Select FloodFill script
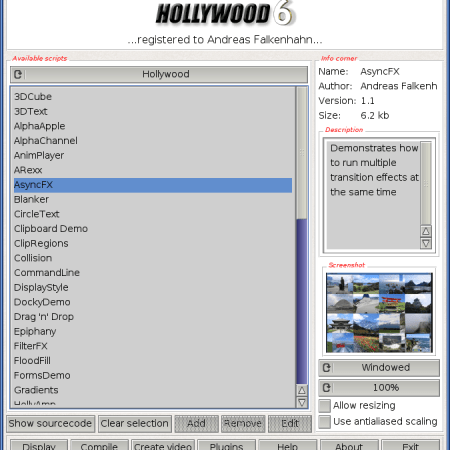 [153, 361]
